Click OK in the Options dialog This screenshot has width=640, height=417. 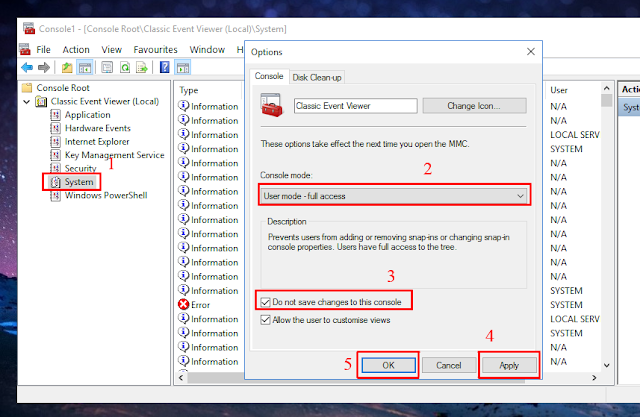[x=388, y=365]
